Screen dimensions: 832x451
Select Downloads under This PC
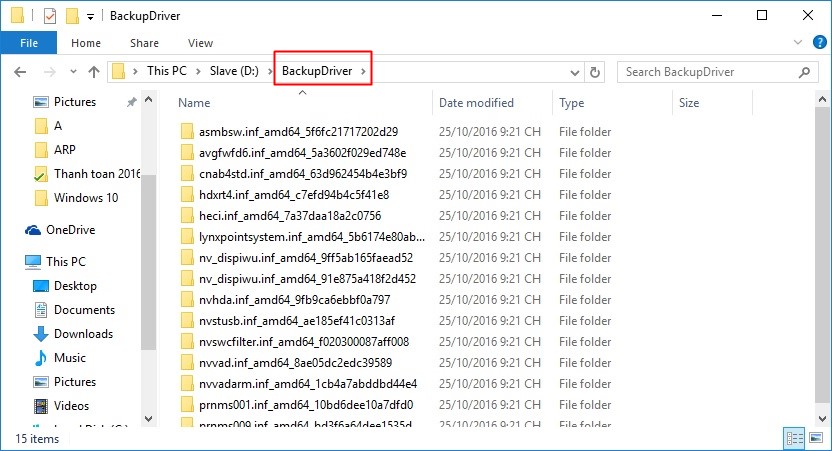pos(83,334)
